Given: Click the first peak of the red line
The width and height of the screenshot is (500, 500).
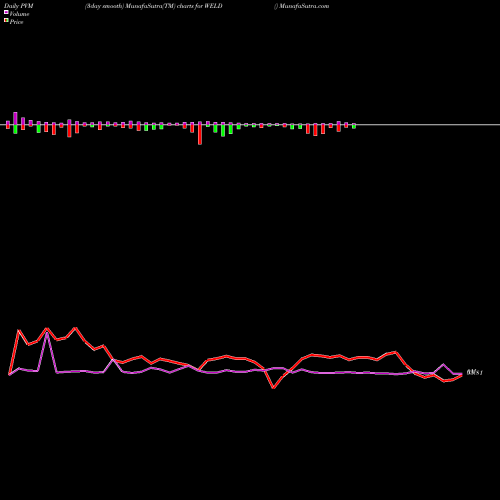Looking at the screenshot, I should pos(19,330).
